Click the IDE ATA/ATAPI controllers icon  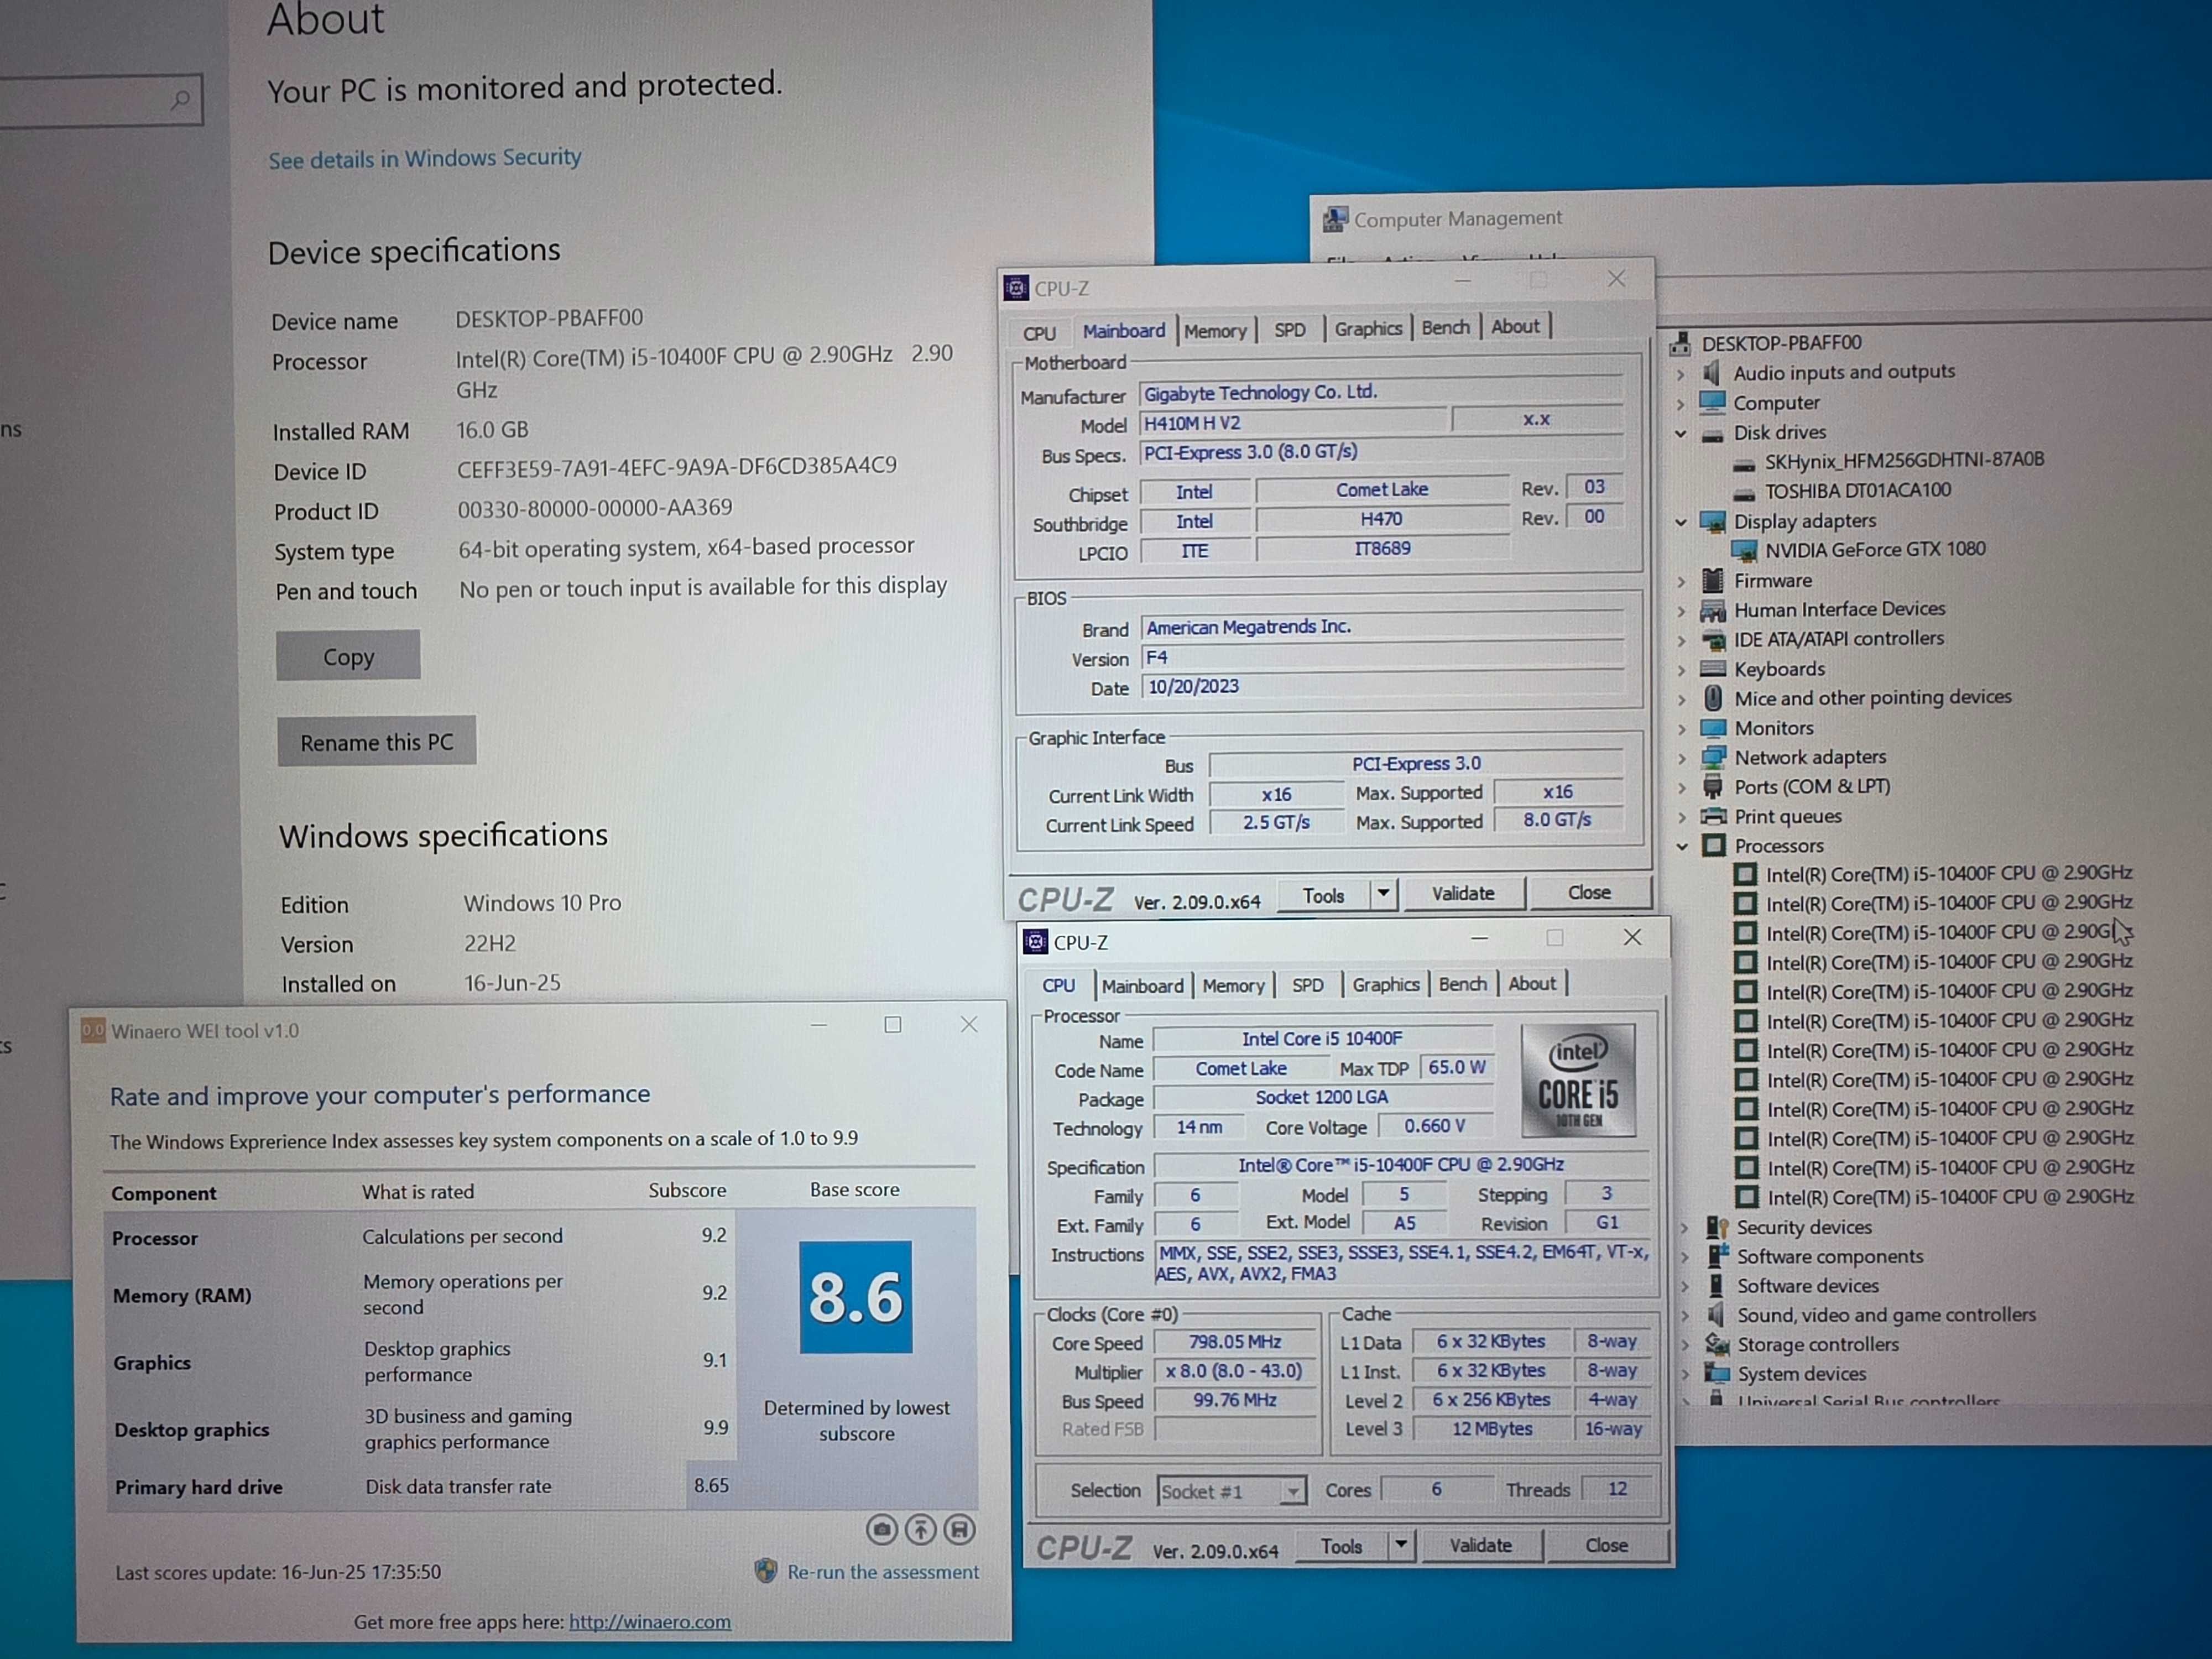click(1713, 640)
